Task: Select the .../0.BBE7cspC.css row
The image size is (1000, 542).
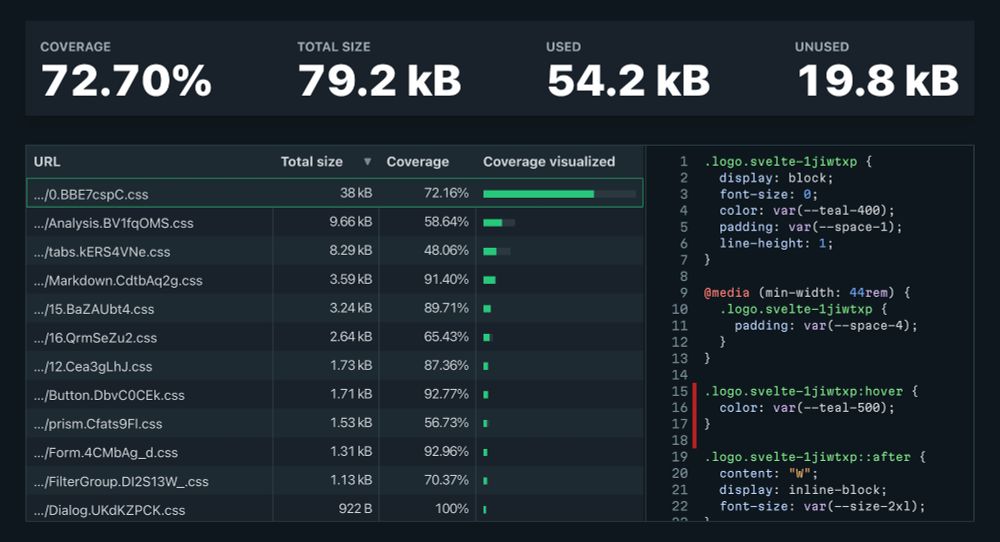Action: pos(335,193)
